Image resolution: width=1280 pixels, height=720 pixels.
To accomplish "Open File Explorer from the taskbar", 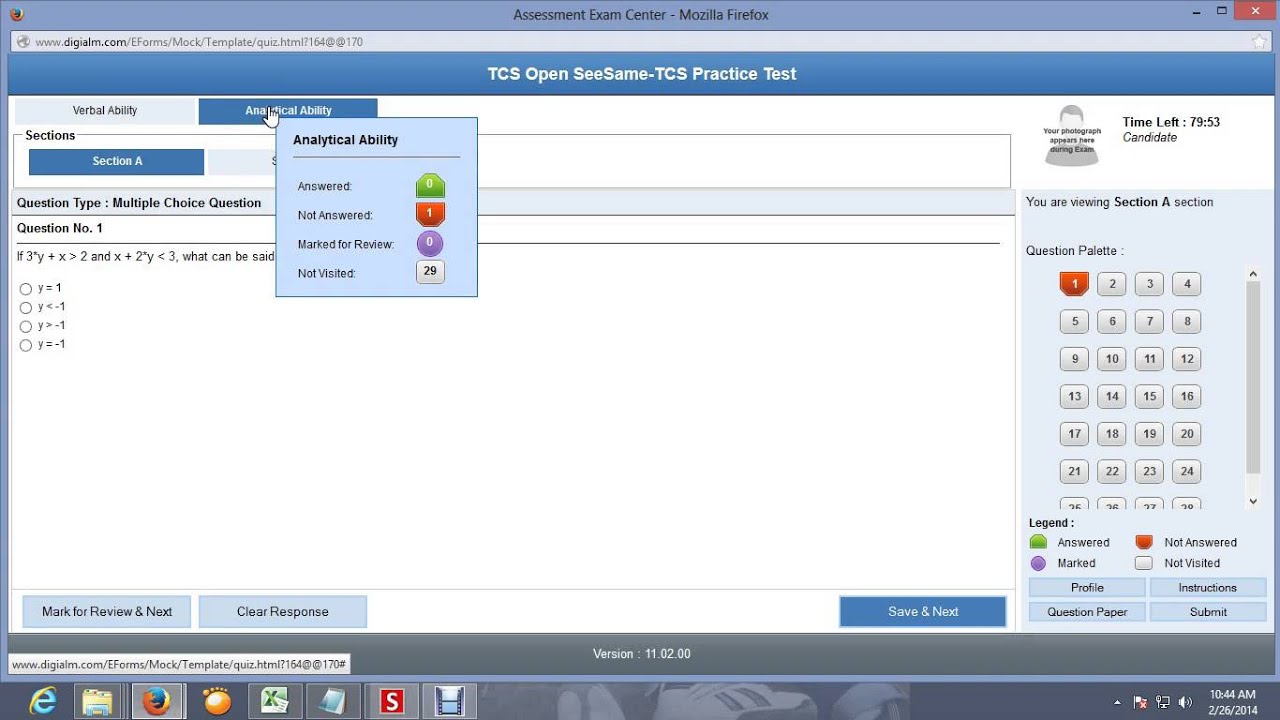I will tap(97, 702).
